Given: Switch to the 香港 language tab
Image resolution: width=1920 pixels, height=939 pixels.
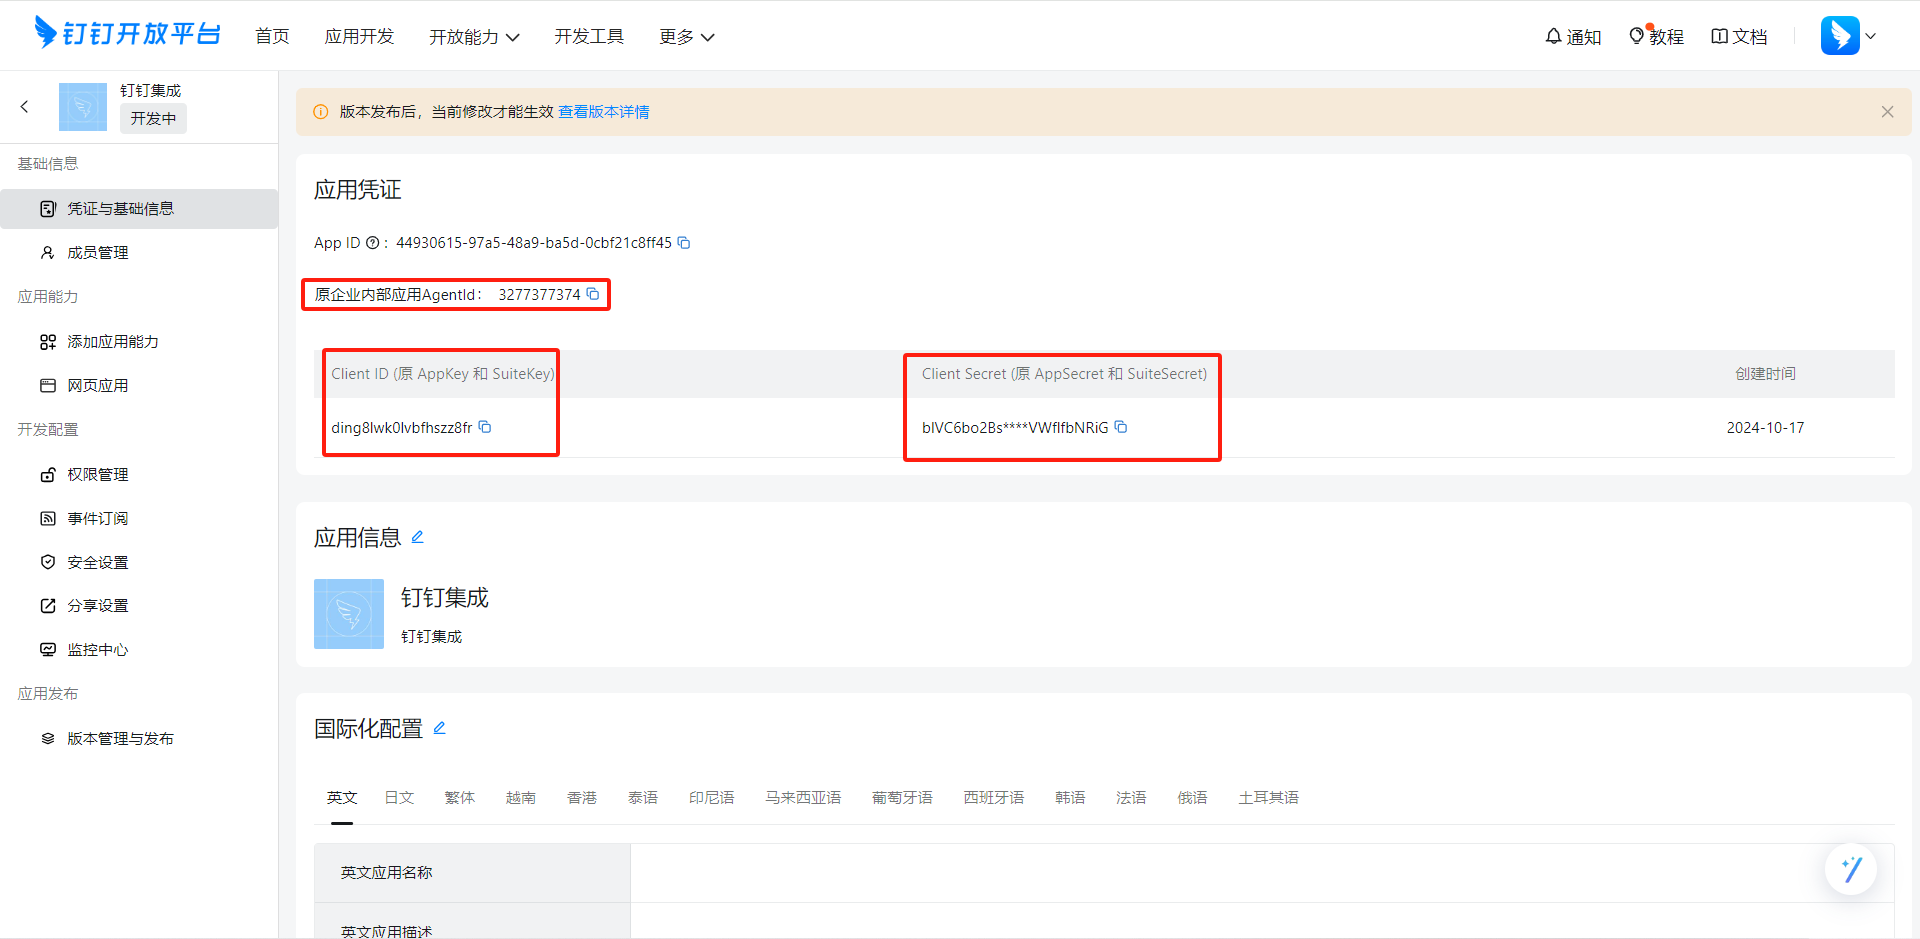Looking at the screenshot, I should pos(582,798).
